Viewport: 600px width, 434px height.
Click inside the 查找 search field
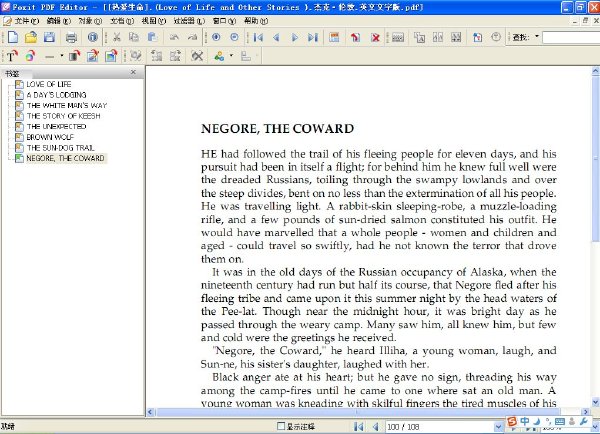click(571, 37)
